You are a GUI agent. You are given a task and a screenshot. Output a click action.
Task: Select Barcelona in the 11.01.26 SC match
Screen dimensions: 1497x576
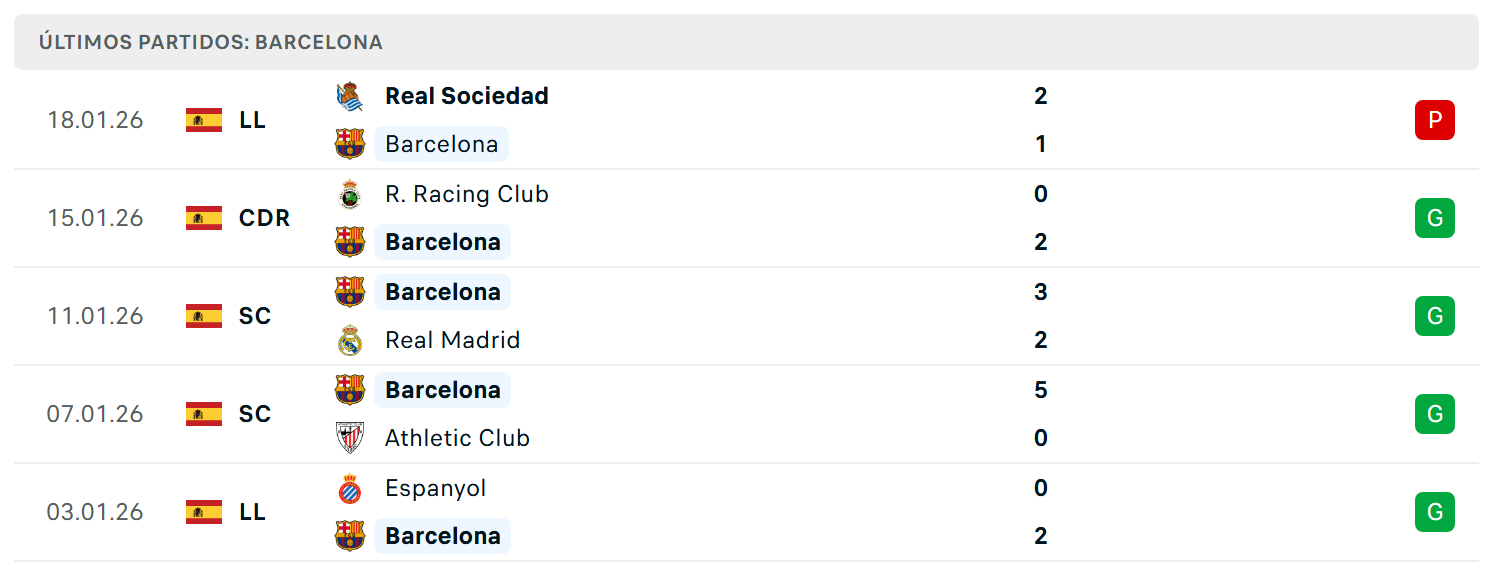coord(443,292)
